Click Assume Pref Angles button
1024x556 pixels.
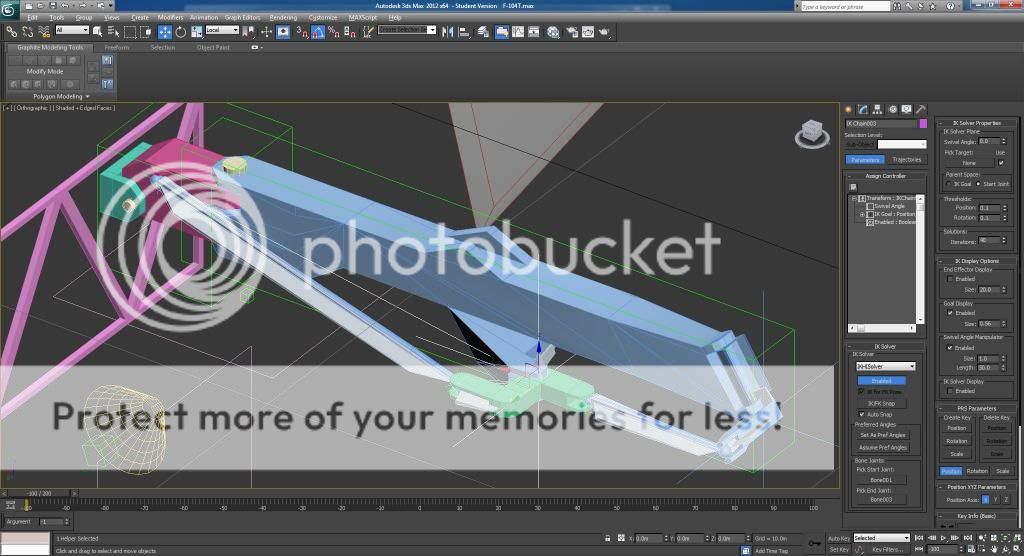click(x=882, y=448)
